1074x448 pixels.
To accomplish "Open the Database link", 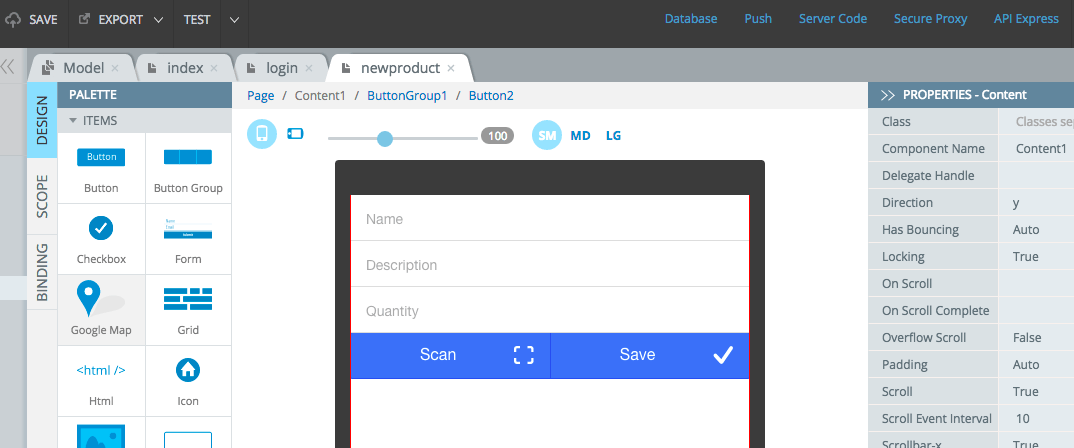I will (x=691, y=19).
